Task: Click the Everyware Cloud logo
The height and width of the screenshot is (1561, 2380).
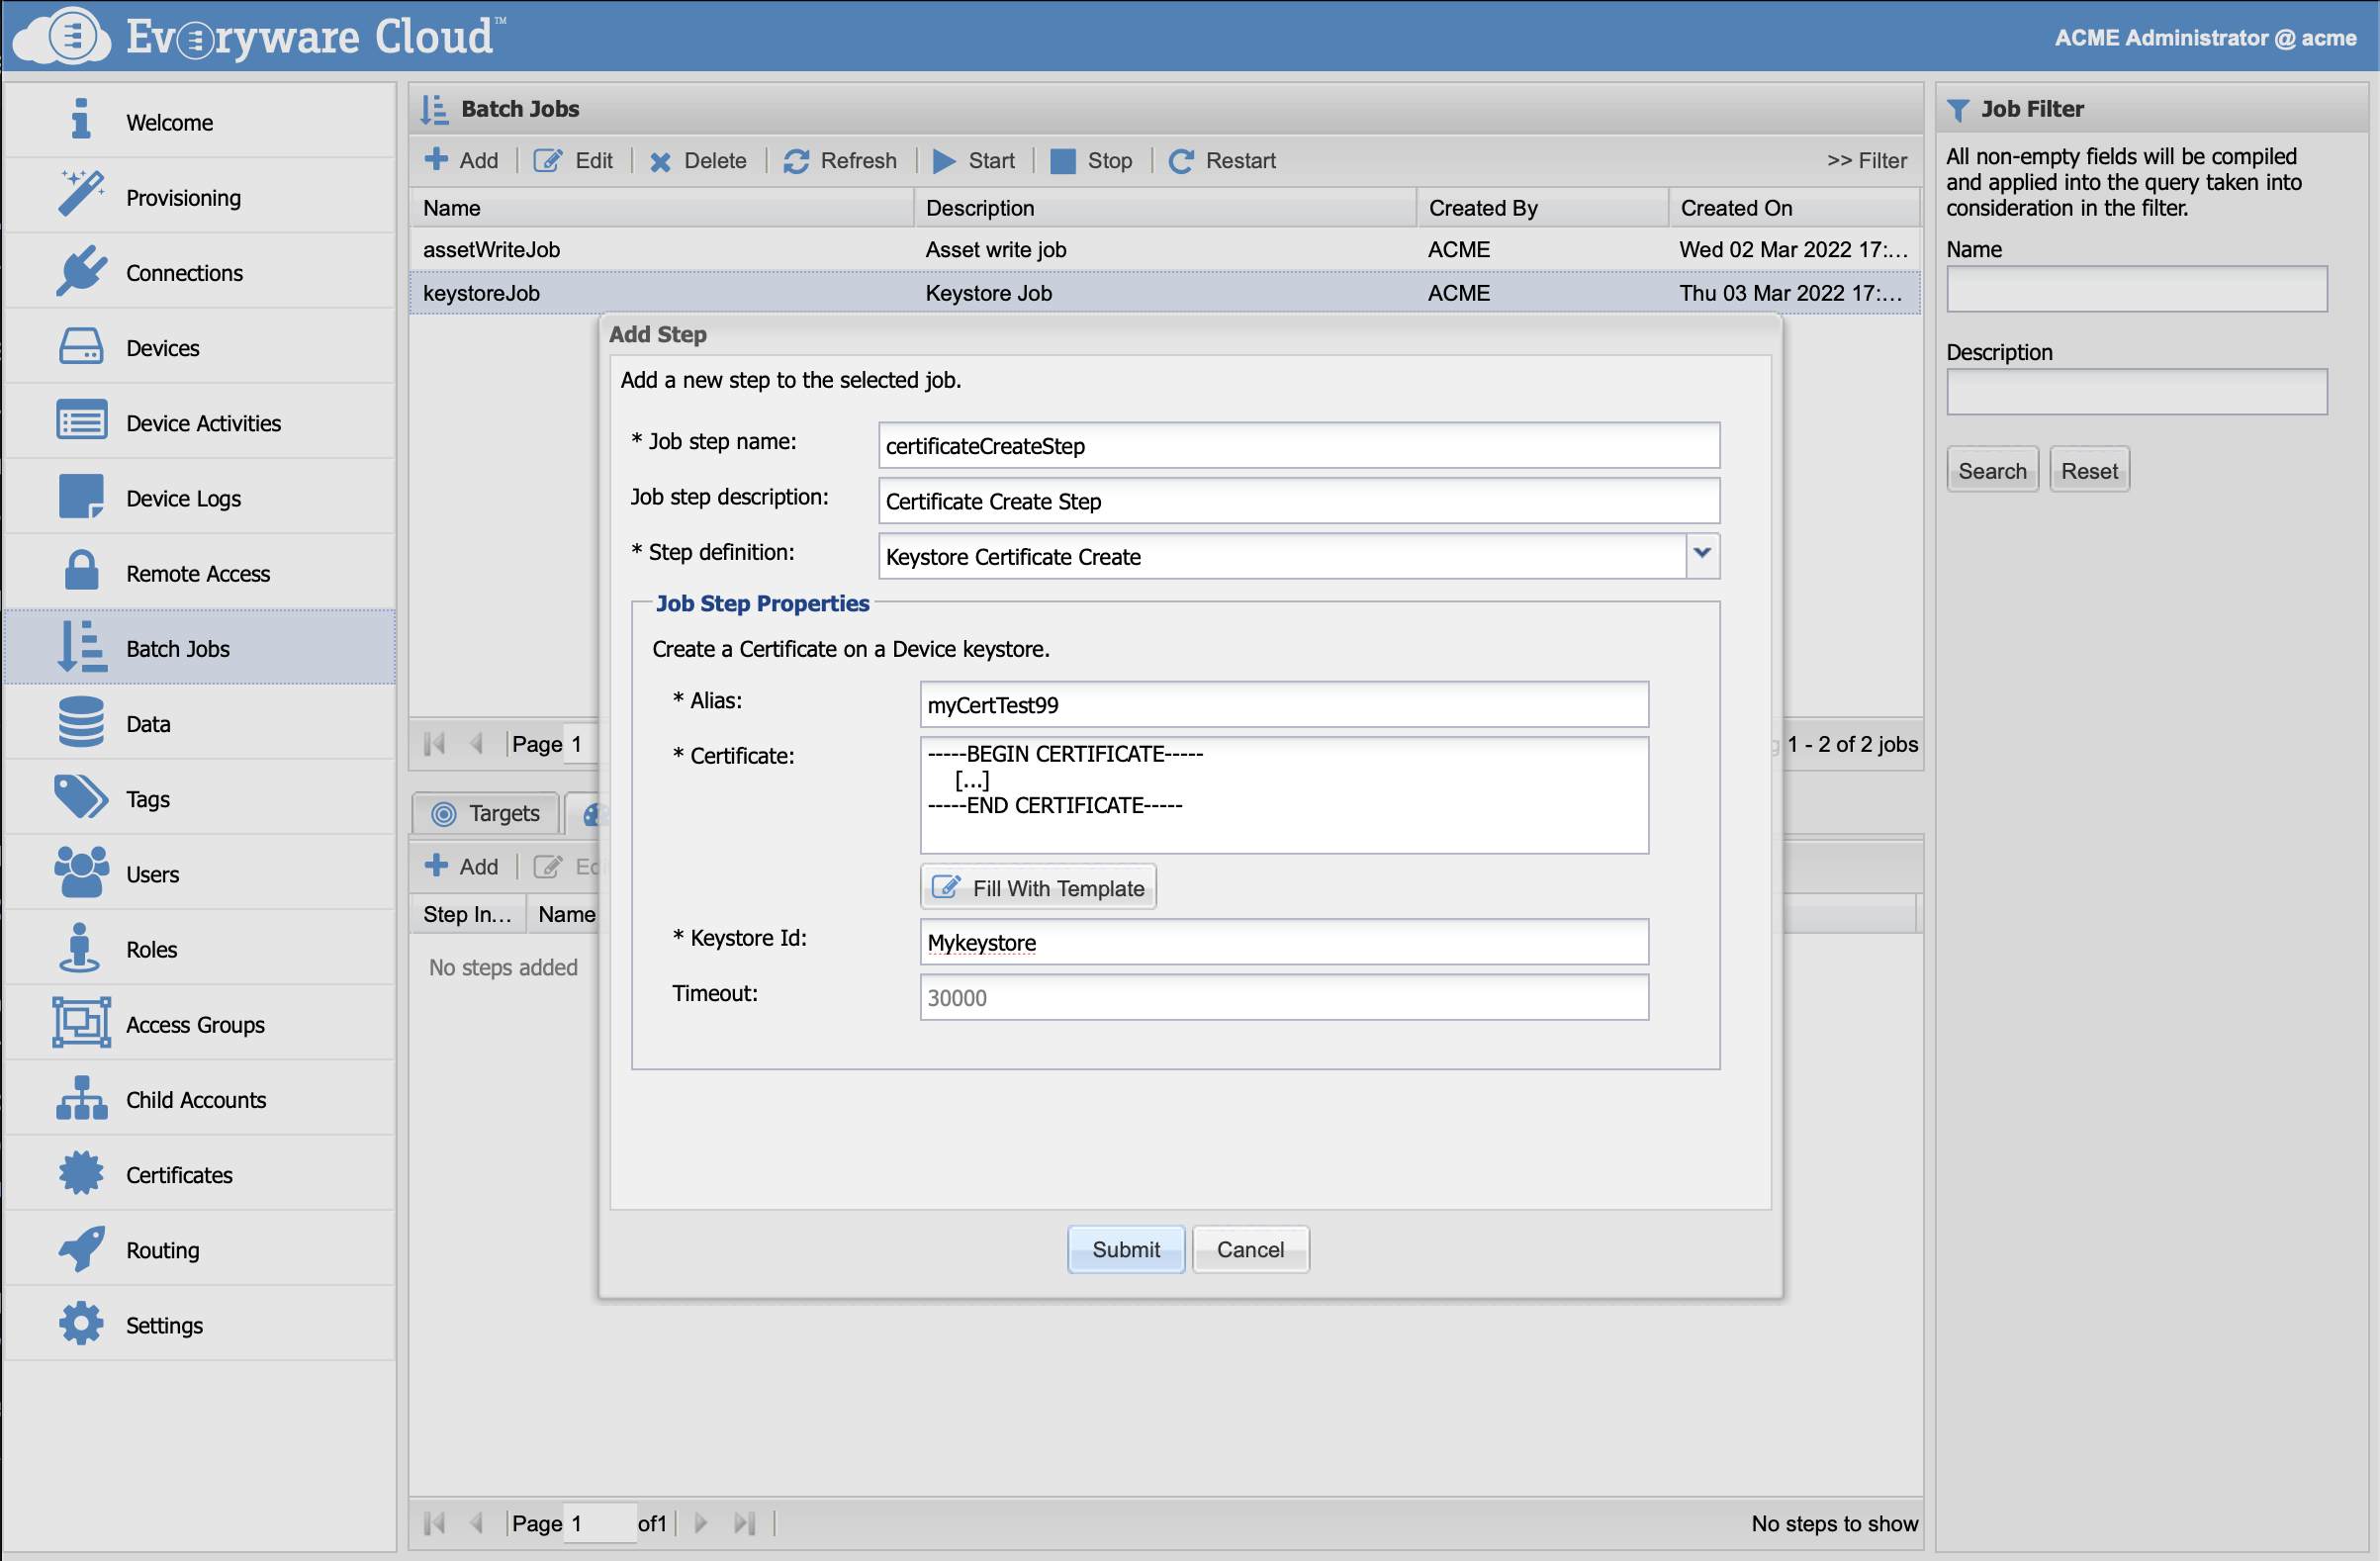Action: [x=260, y=36]
